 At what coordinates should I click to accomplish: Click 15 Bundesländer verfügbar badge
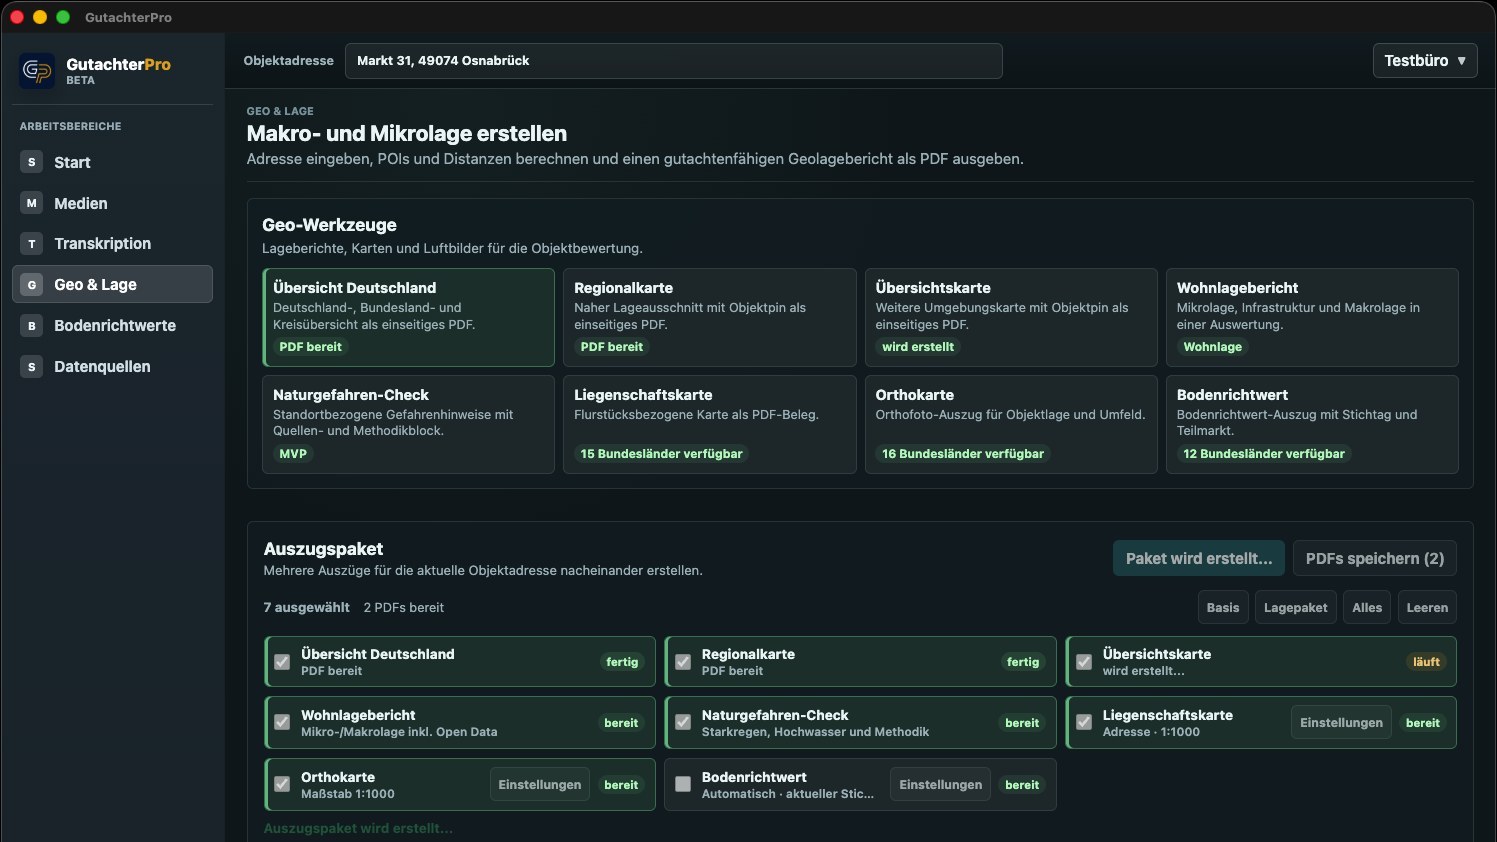click(662, 454)
